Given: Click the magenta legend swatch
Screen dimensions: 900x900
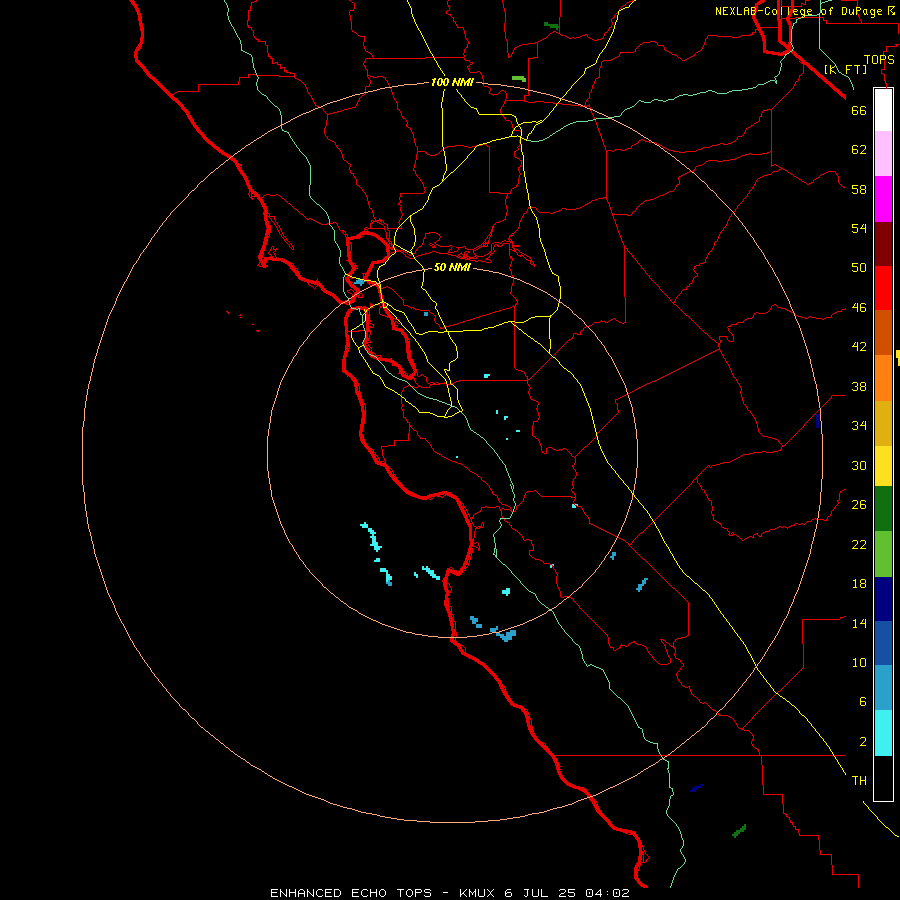Looking at the screenshot, I should (x=883, y=199).
